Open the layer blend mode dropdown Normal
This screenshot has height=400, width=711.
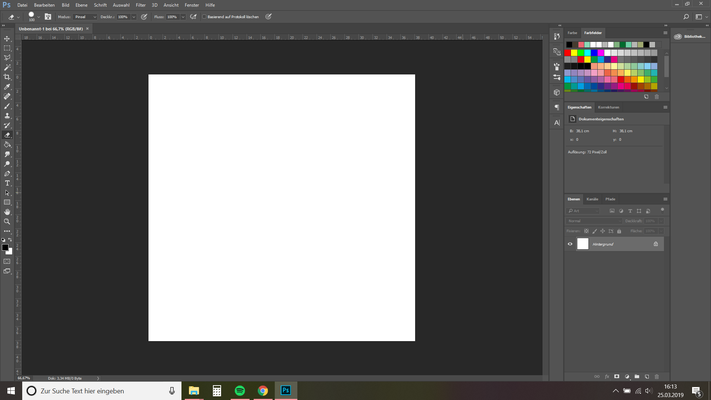coord(594,221)
